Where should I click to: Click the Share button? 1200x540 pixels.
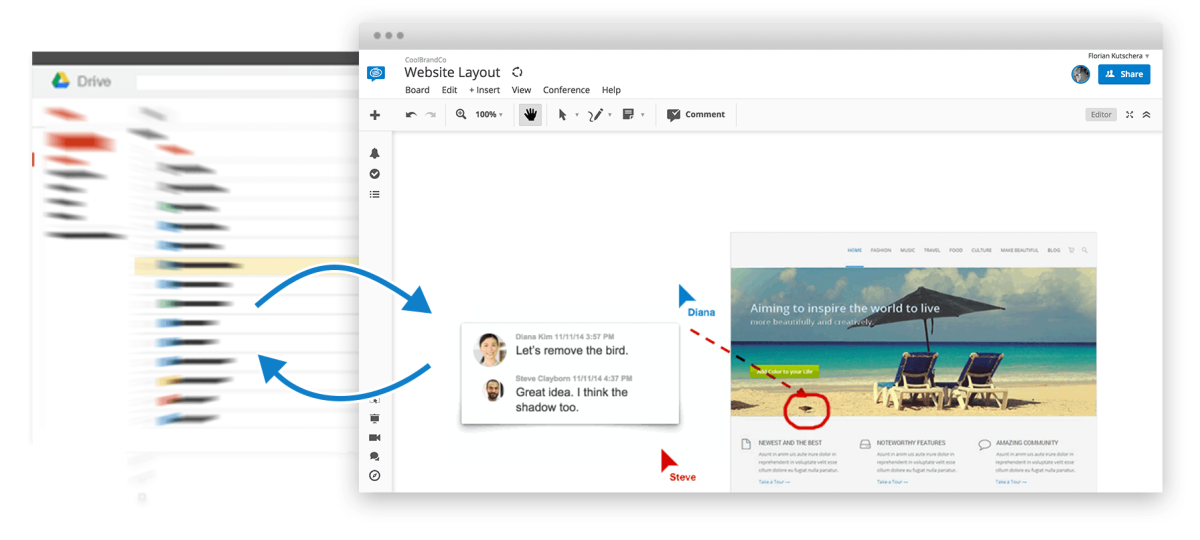coord(1124,74)
